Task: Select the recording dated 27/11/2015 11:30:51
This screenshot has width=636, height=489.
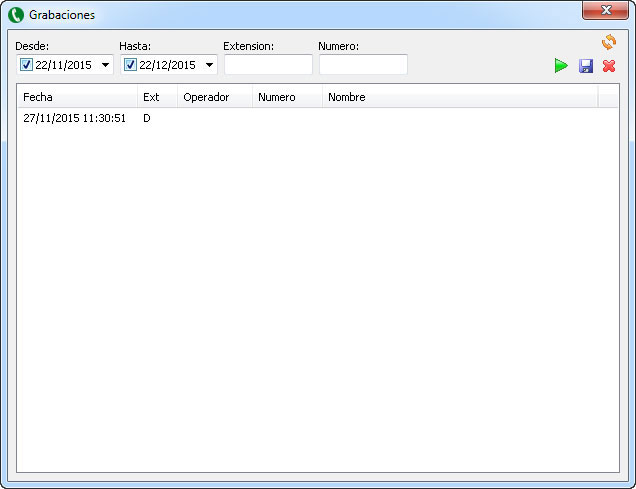Action: pyautogui.click(x=75, y=118)
